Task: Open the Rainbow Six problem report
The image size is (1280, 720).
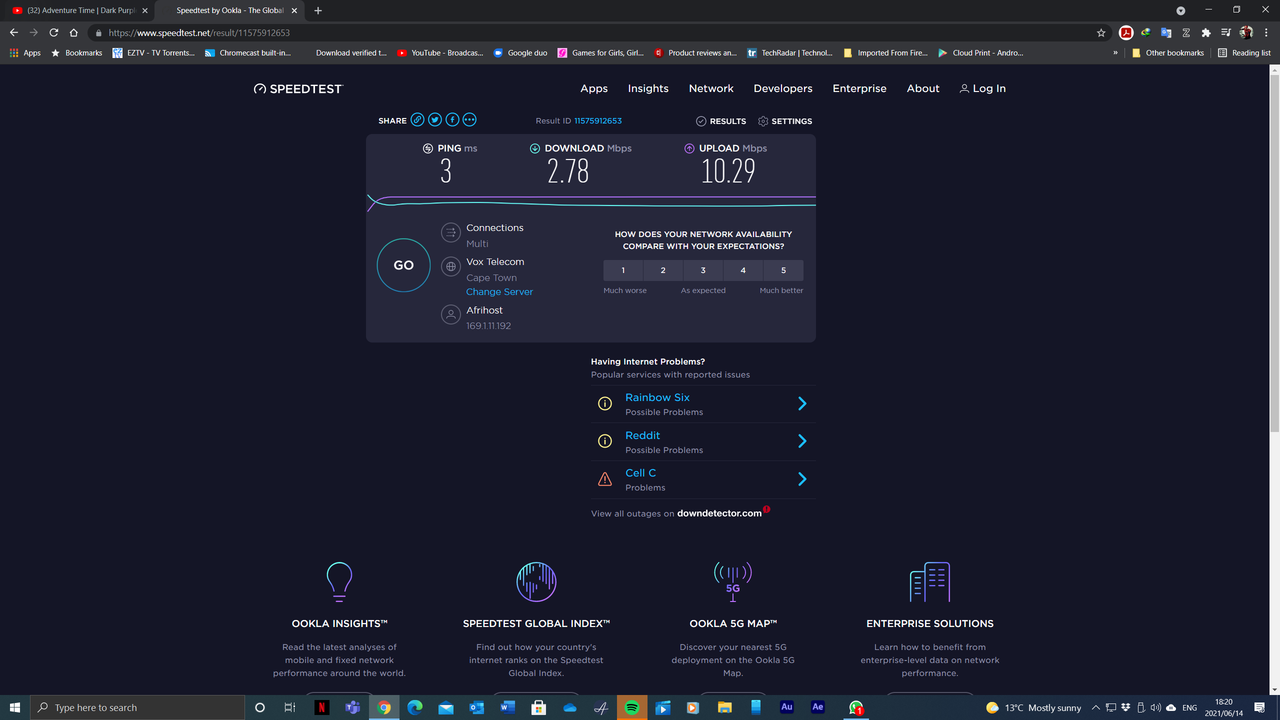Action: 657,398
